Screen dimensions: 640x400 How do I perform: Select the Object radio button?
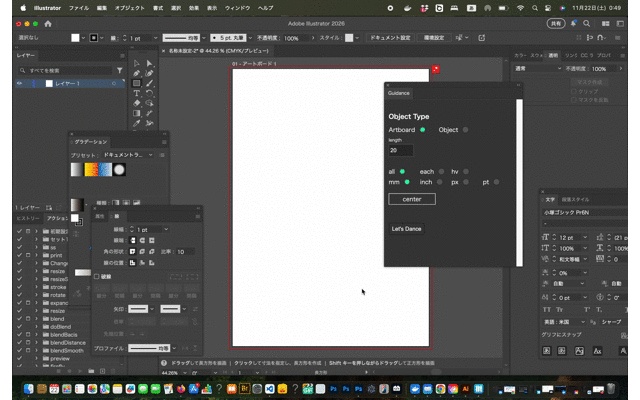[465, 130]
